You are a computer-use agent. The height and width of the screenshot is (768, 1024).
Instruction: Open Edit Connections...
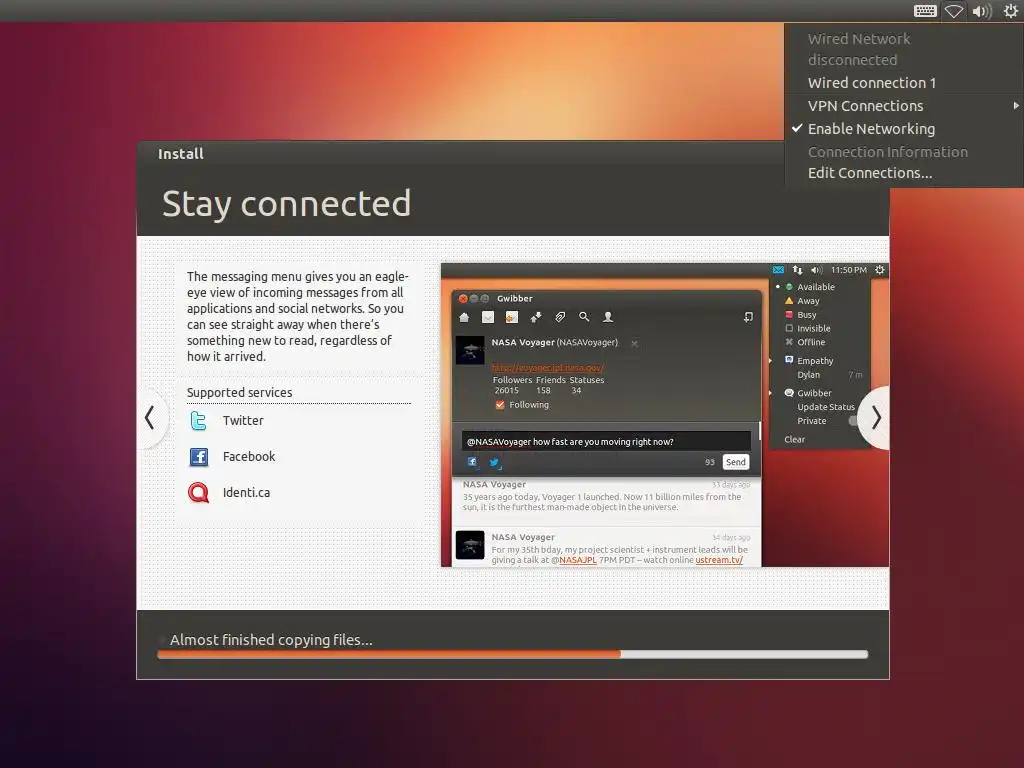tap(870, 173)
